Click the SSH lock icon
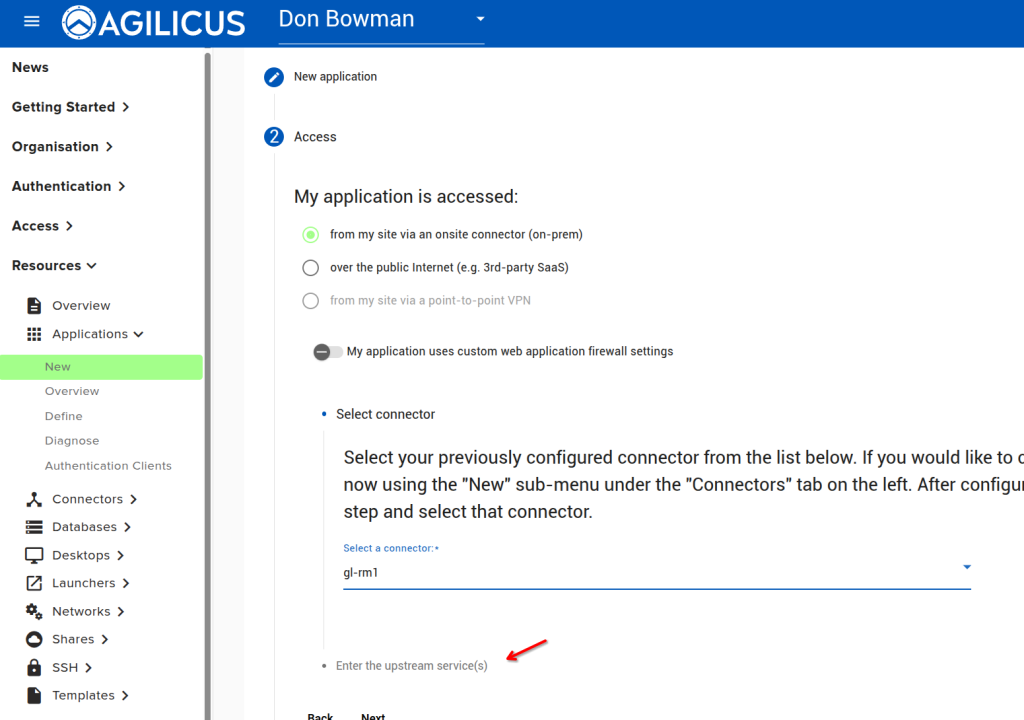 click(x=34, y=667)
